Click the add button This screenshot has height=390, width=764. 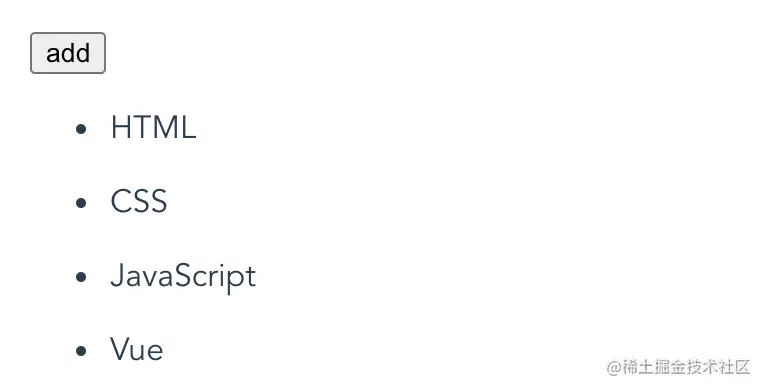tap(68, 53)
